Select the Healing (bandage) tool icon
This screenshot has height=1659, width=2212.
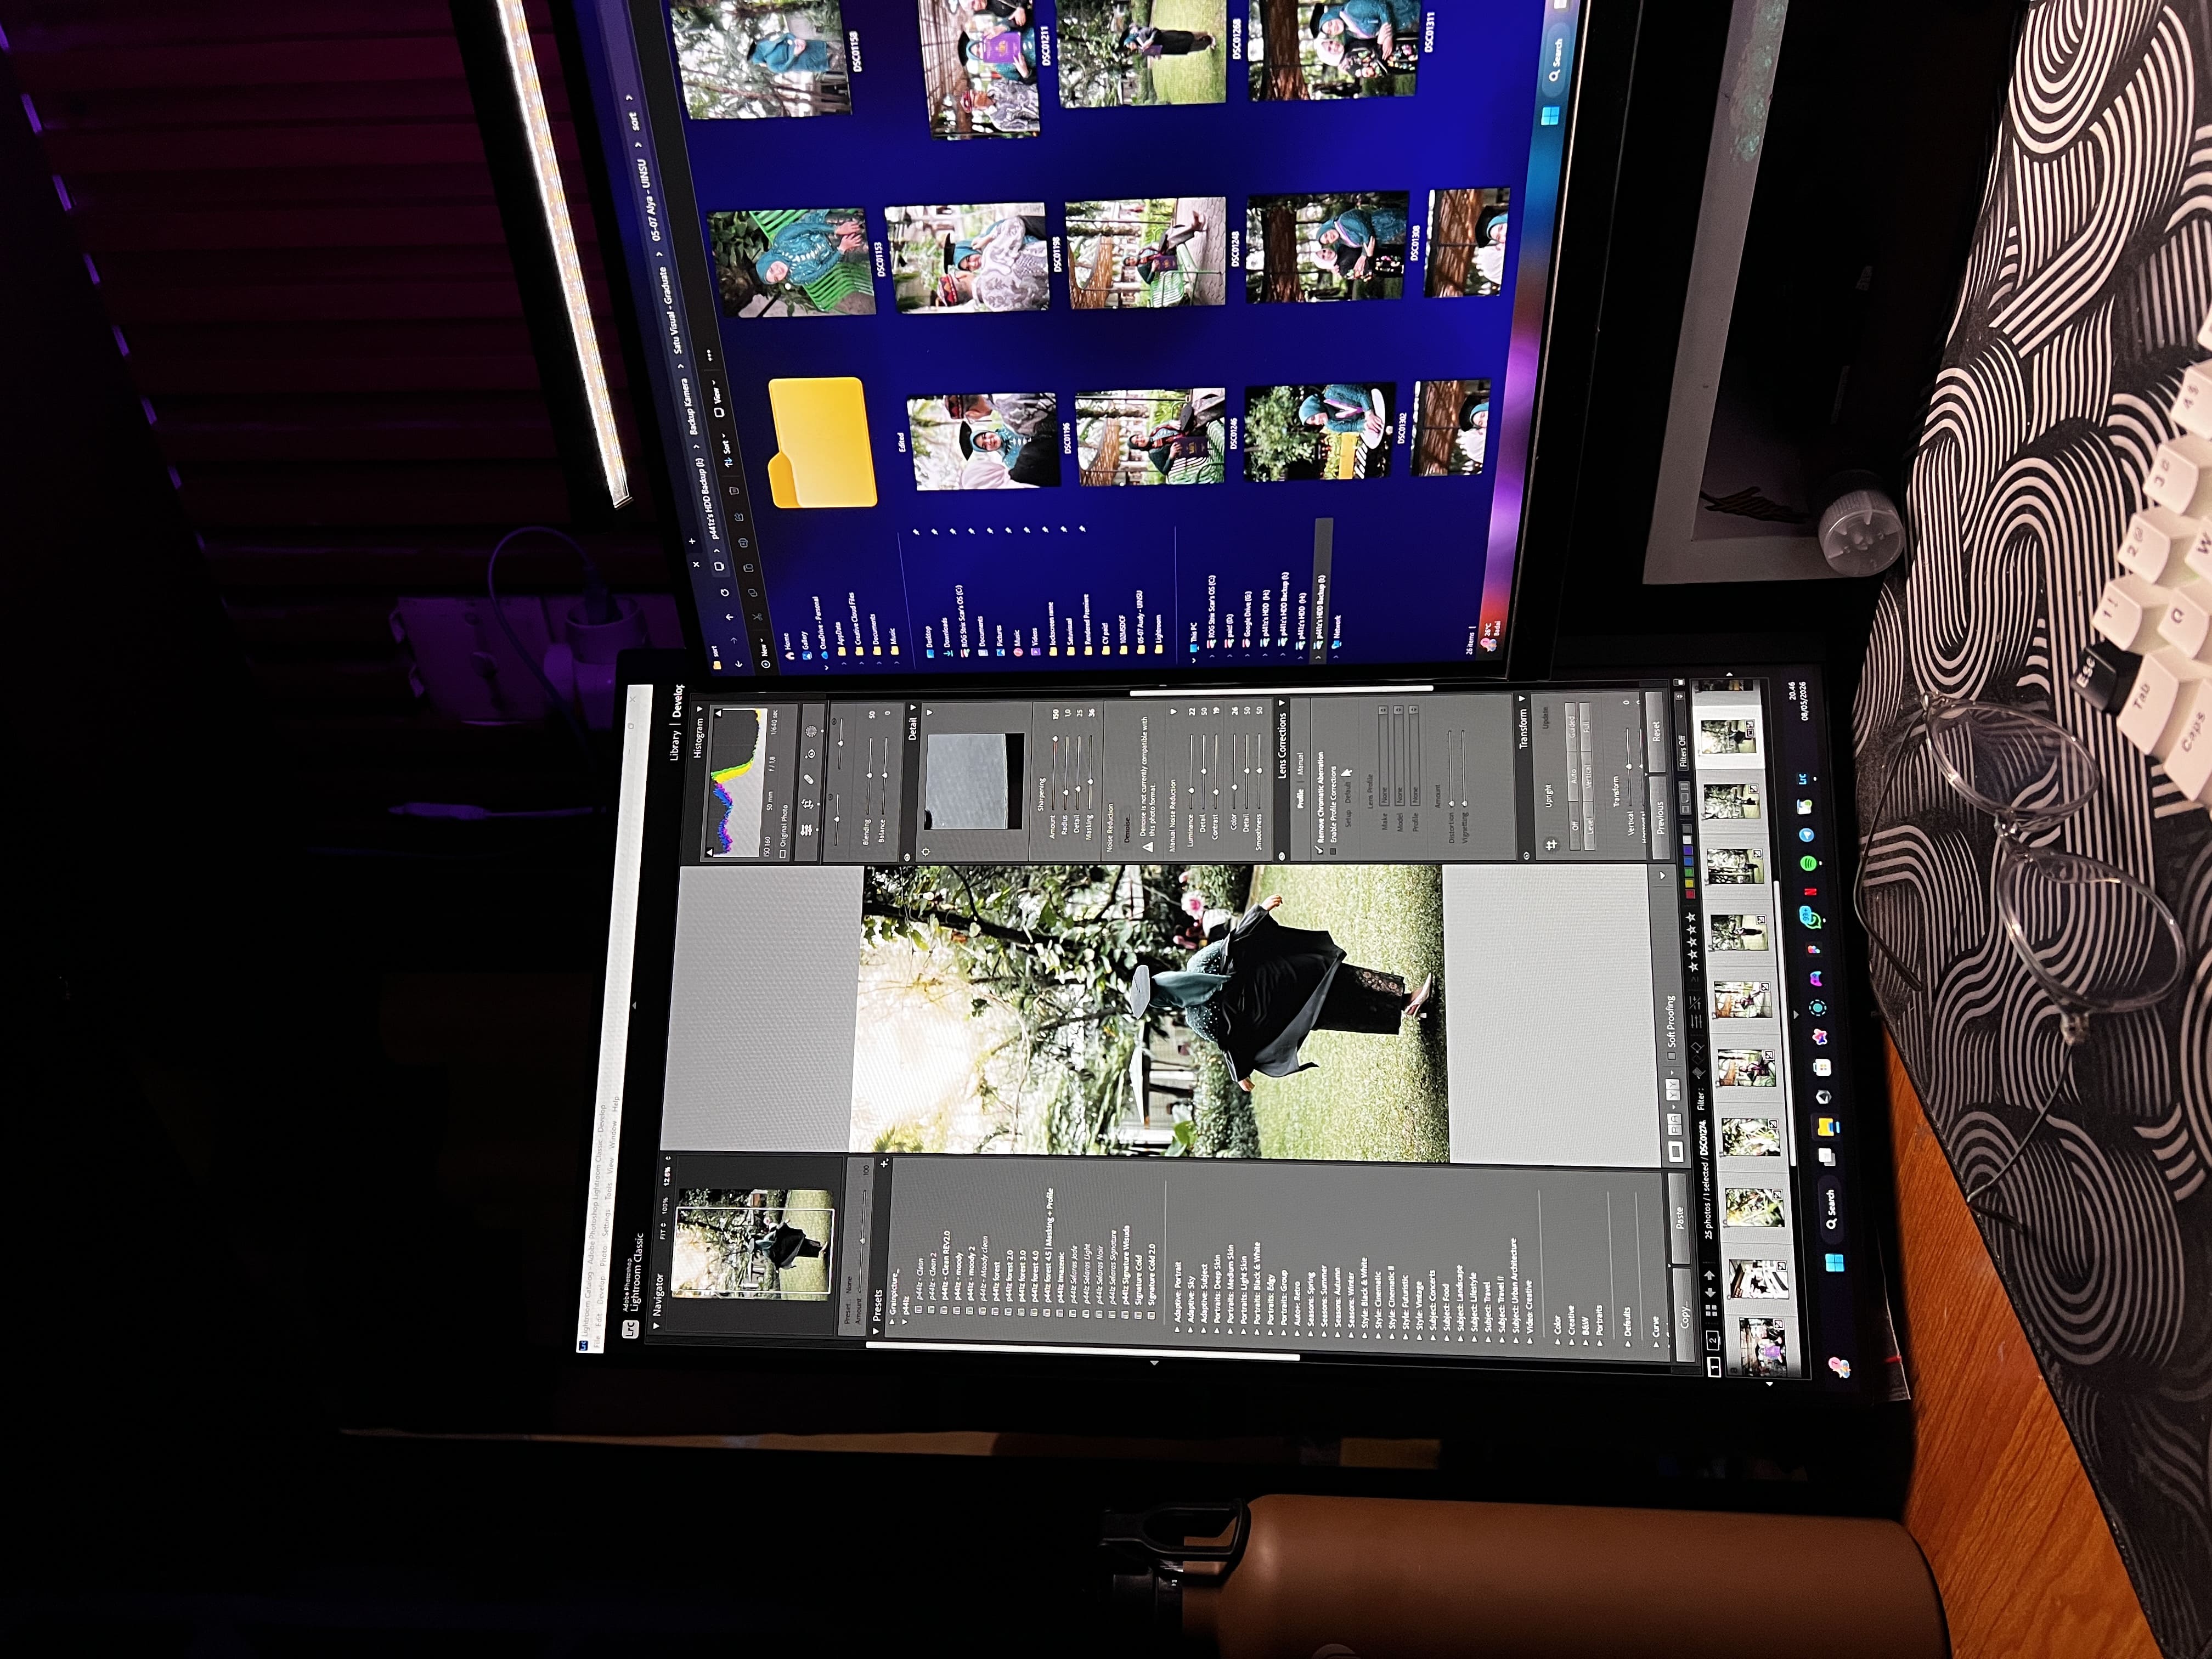pos(809,779)
